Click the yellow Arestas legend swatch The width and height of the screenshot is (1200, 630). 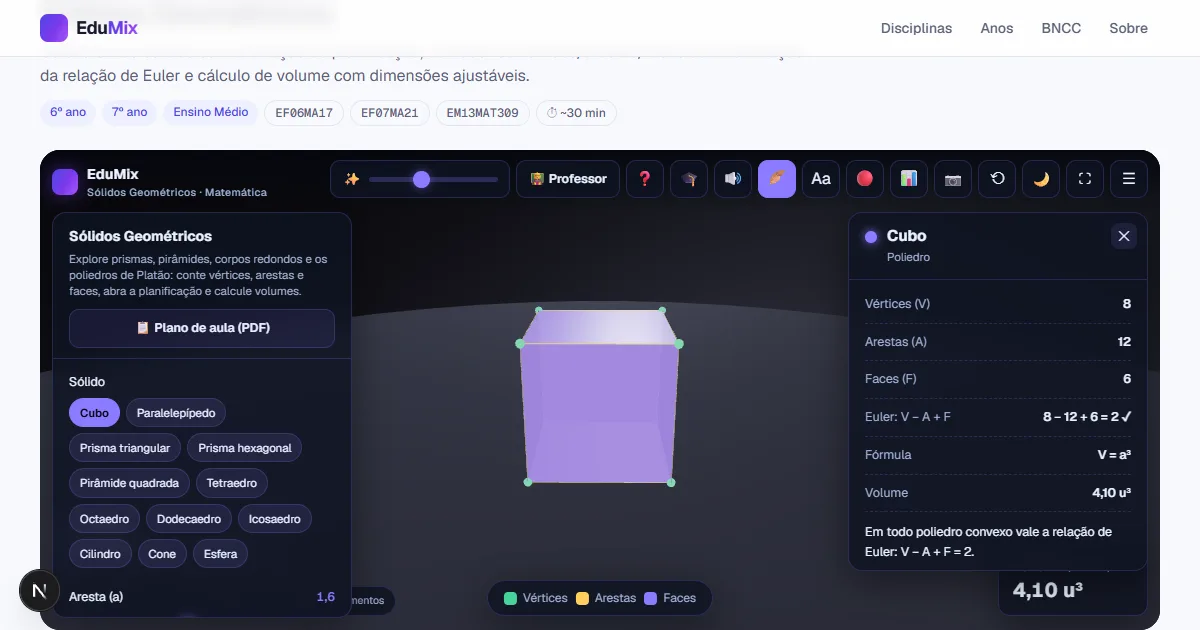pos(582,598)
